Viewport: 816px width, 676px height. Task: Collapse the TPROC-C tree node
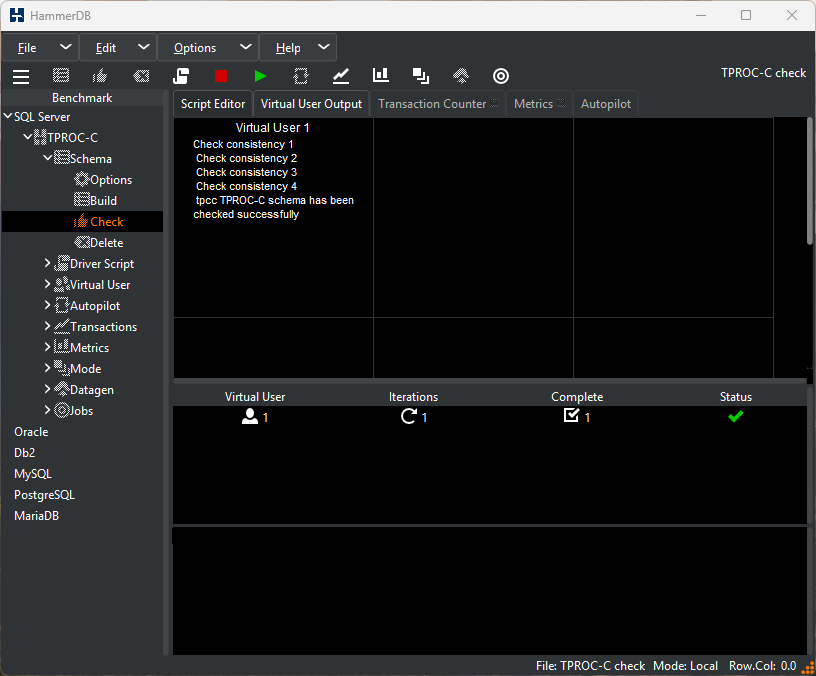[x=27, y=137]
